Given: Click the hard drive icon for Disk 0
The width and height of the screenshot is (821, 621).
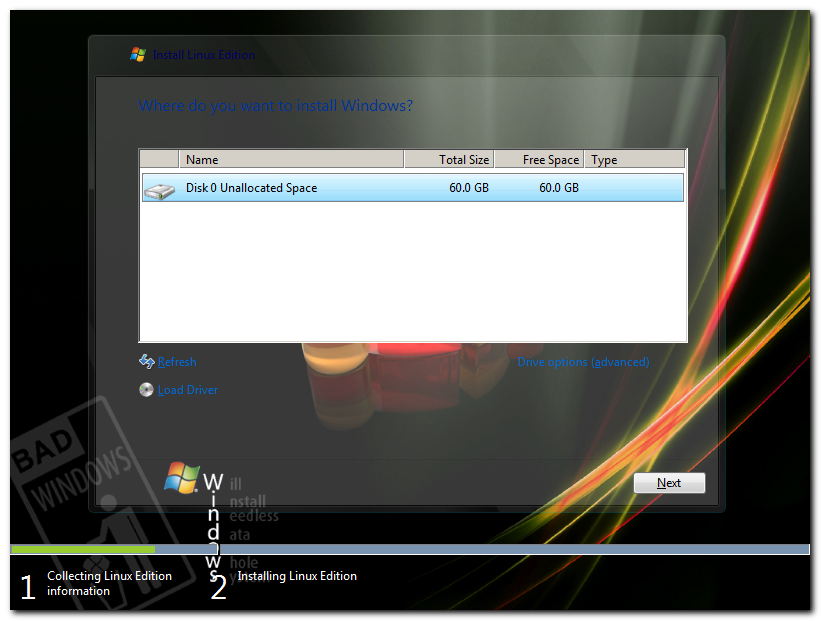Looking at the screenshot, I should [x=160, y=191].
